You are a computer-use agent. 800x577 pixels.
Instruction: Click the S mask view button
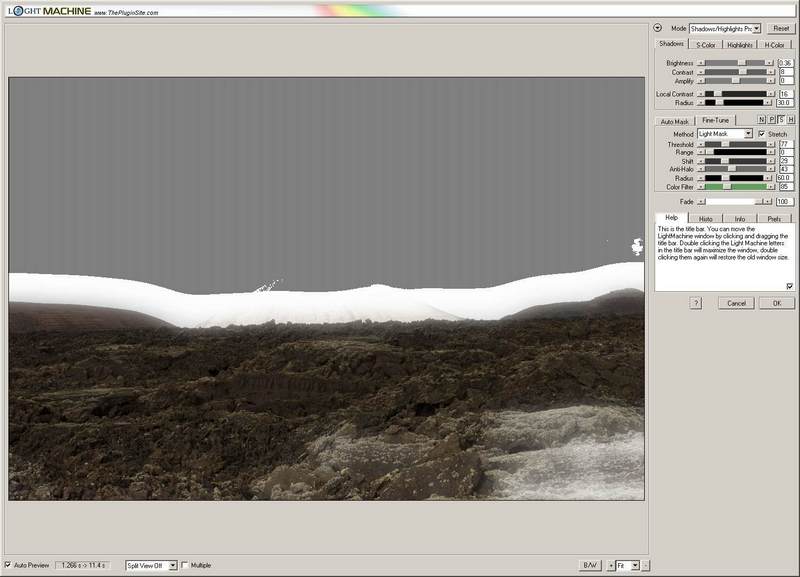(781, 120)
